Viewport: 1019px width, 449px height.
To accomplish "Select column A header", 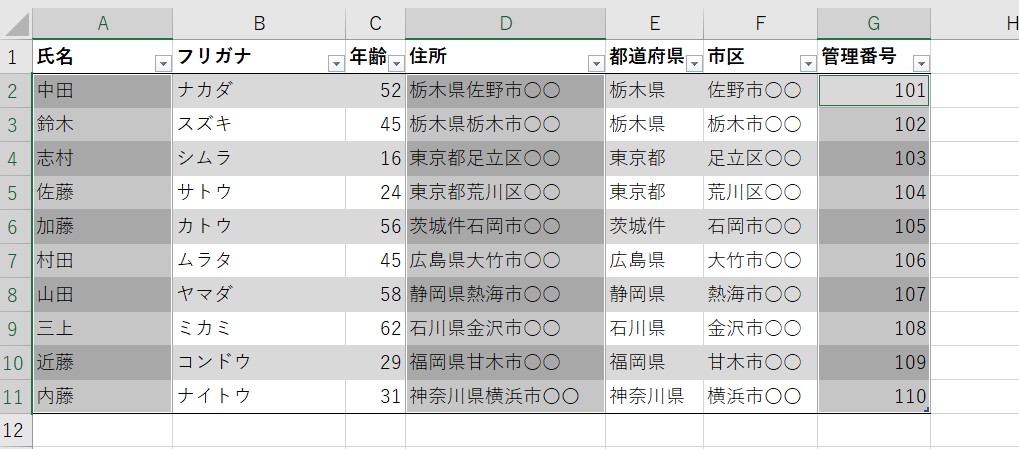I will (x=103, y=24).
